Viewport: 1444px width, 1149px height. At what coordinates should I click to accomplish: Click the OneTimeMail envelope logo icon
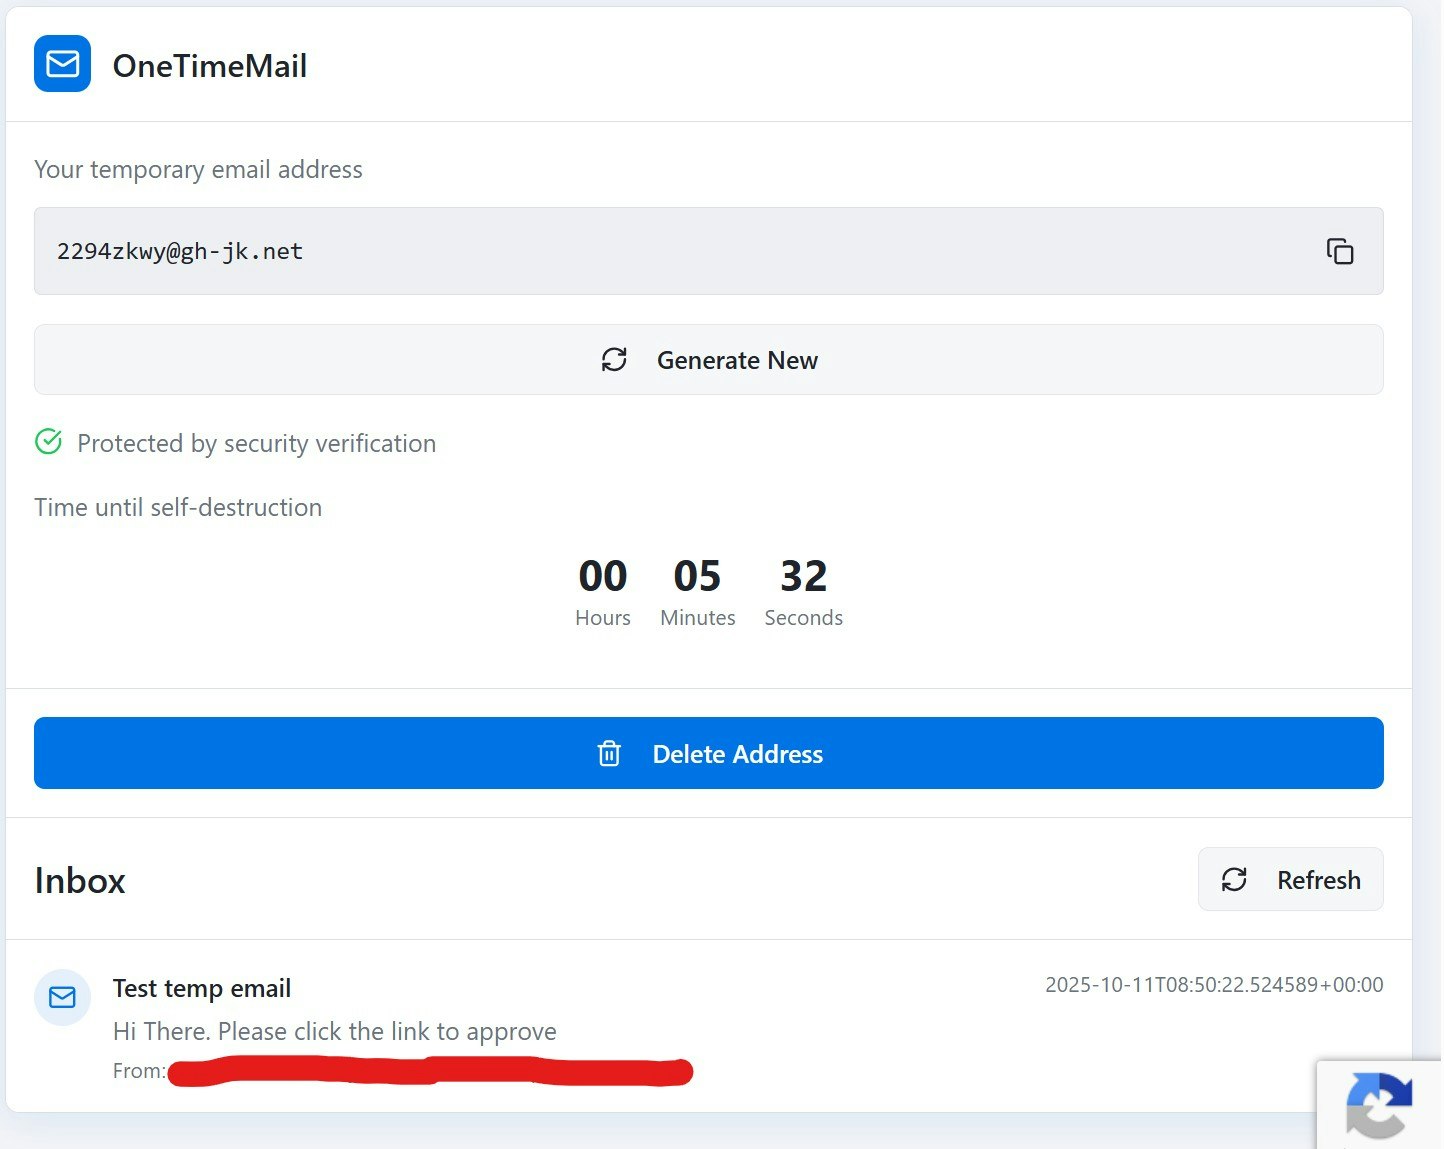point(62,64)
